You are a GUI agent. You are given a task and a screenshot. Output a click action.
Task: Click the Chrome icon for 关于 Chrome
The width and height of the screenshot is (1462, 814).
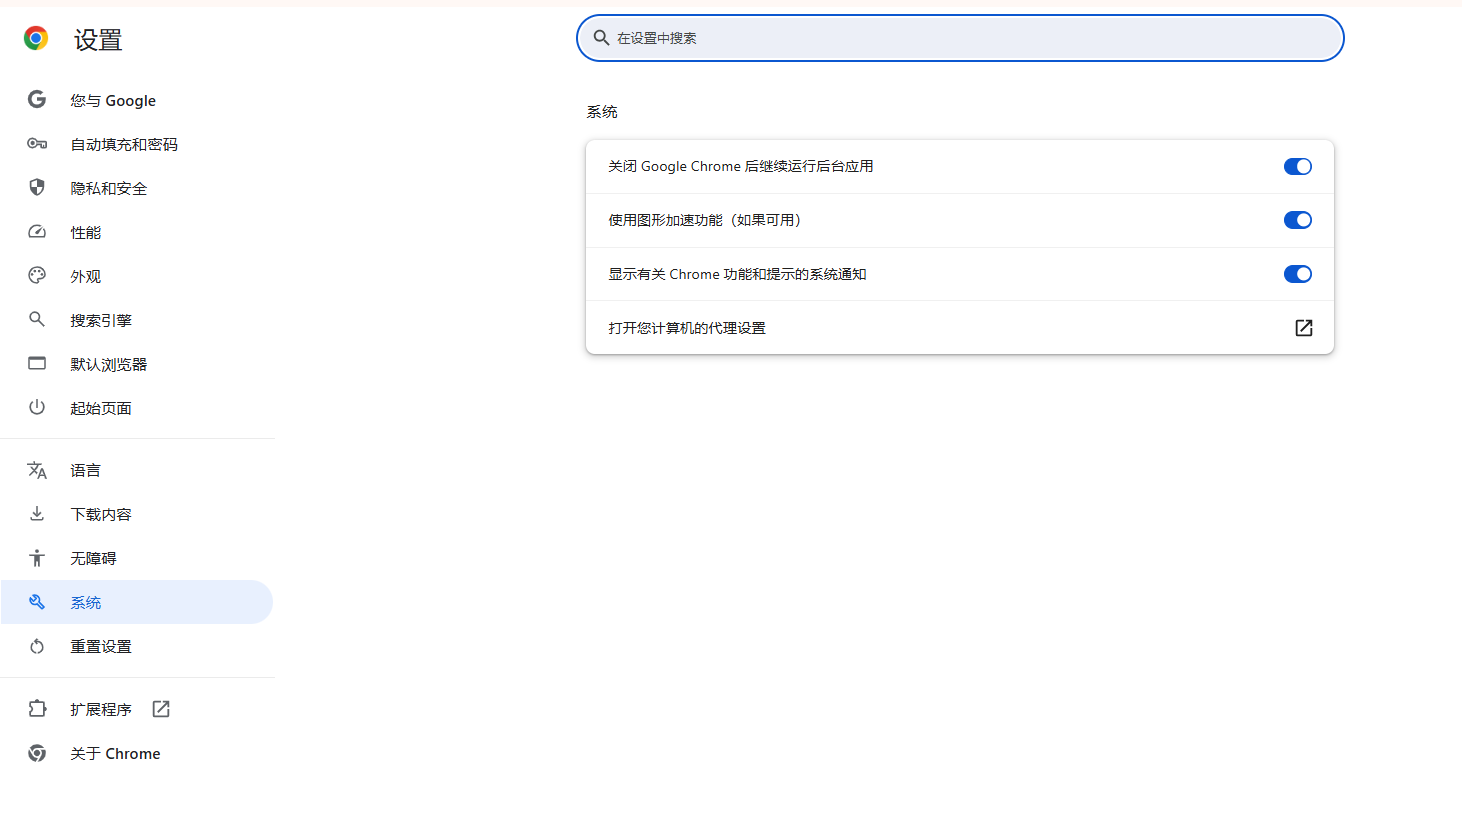37,753
